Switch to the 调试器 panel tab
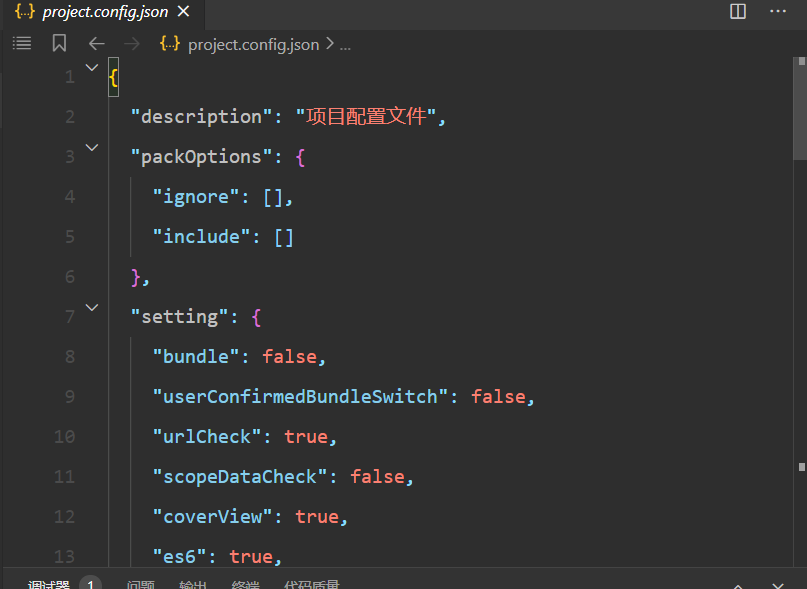The width and height of the screenshot is (807, 589). (48, 584)
